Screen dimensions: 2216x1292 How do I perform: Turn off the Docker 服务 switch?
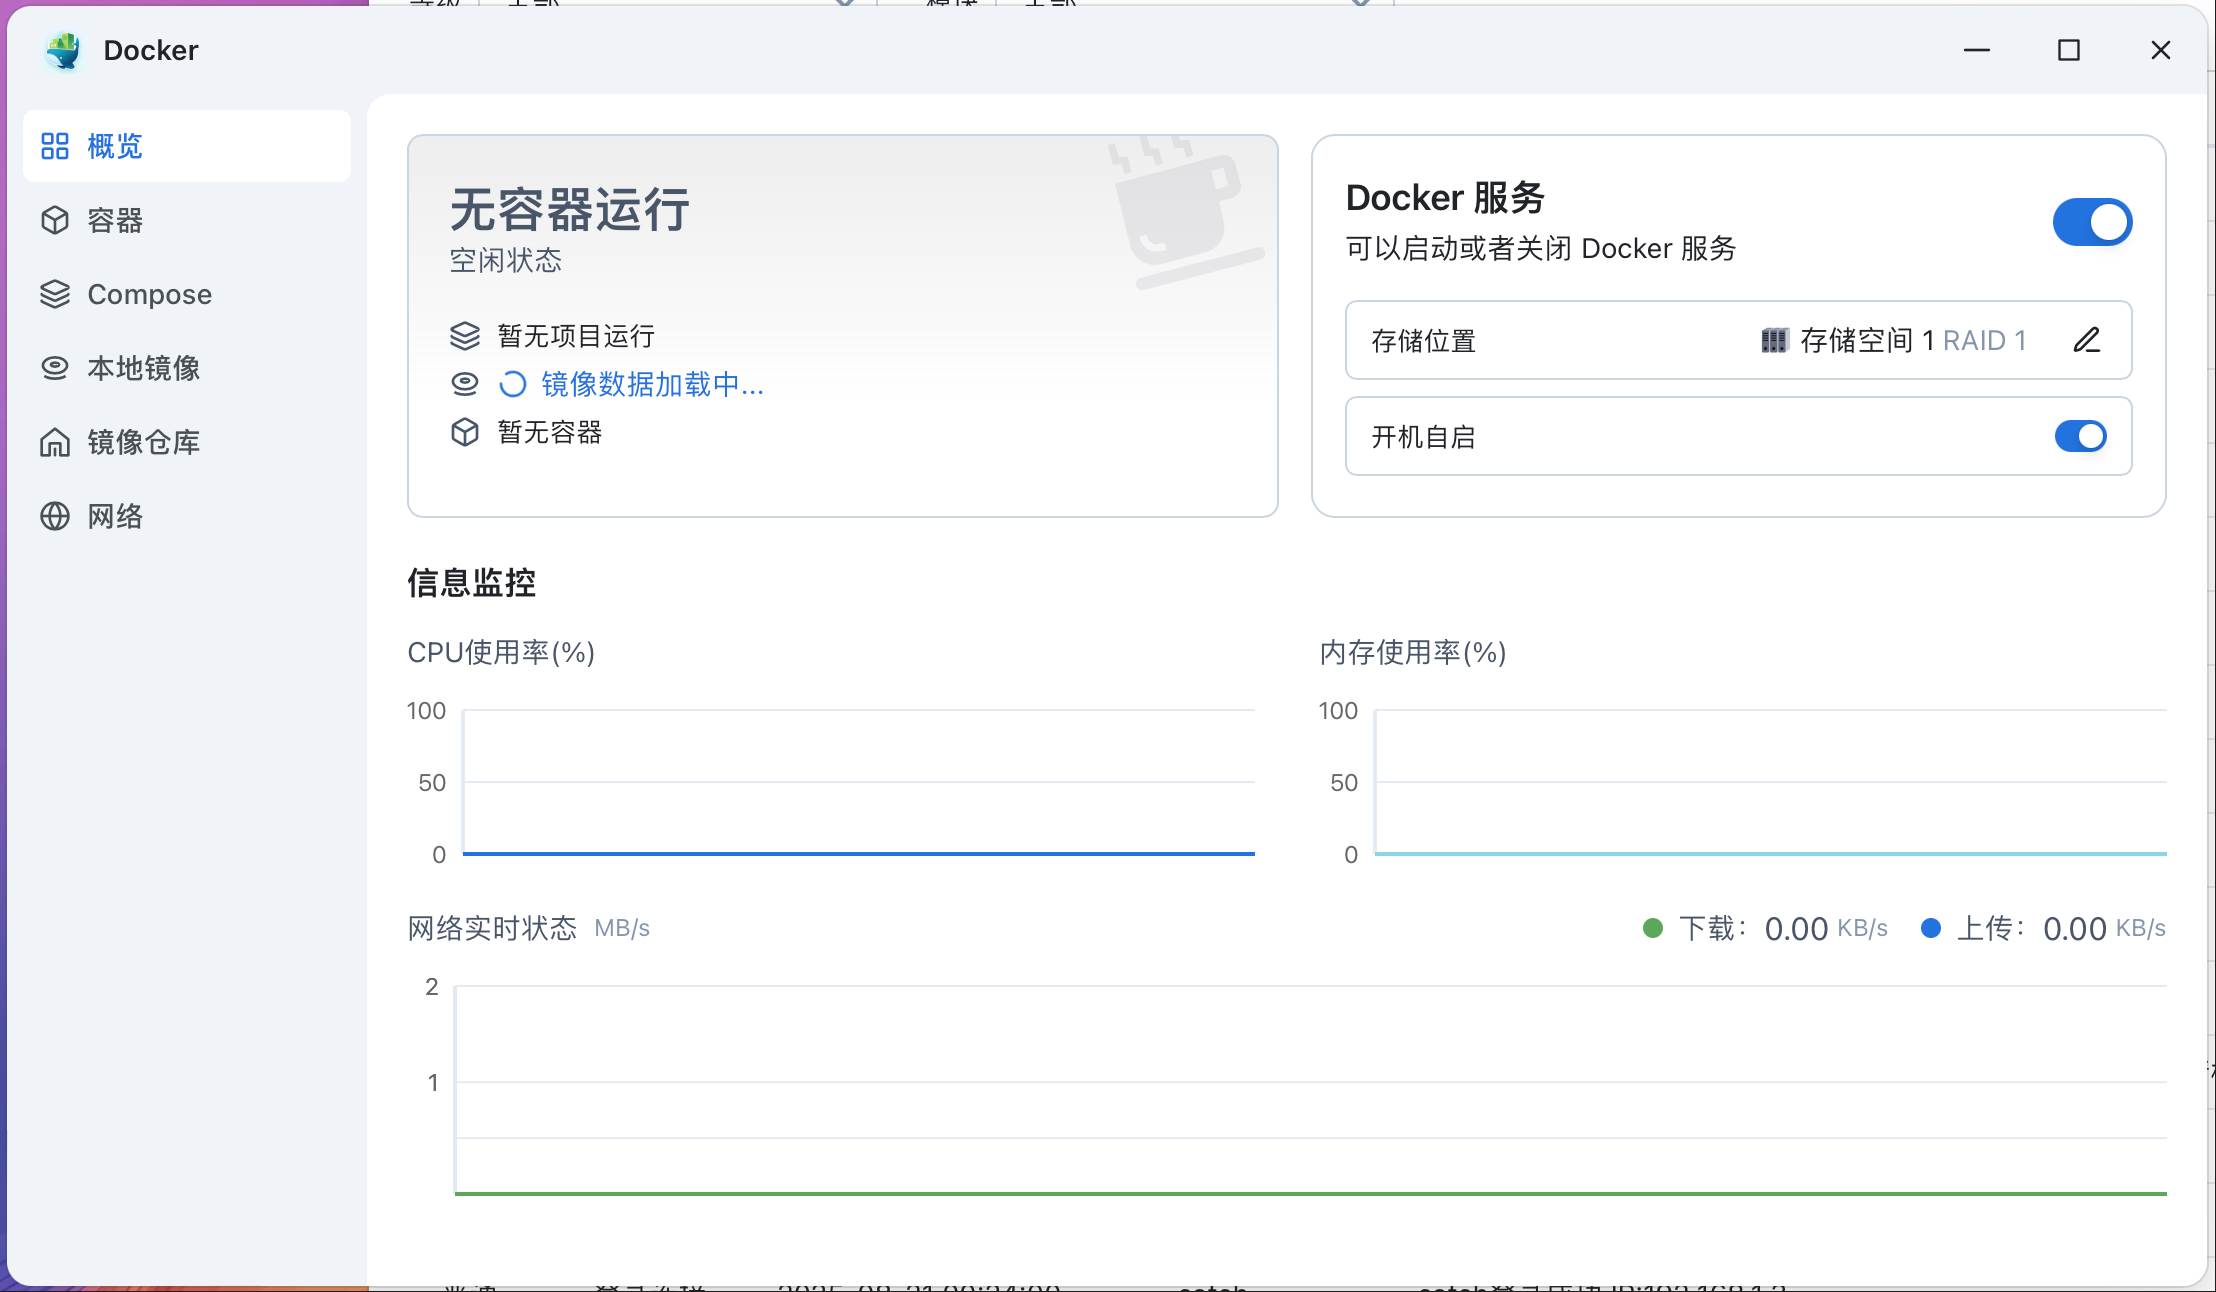pos(2092,222)
